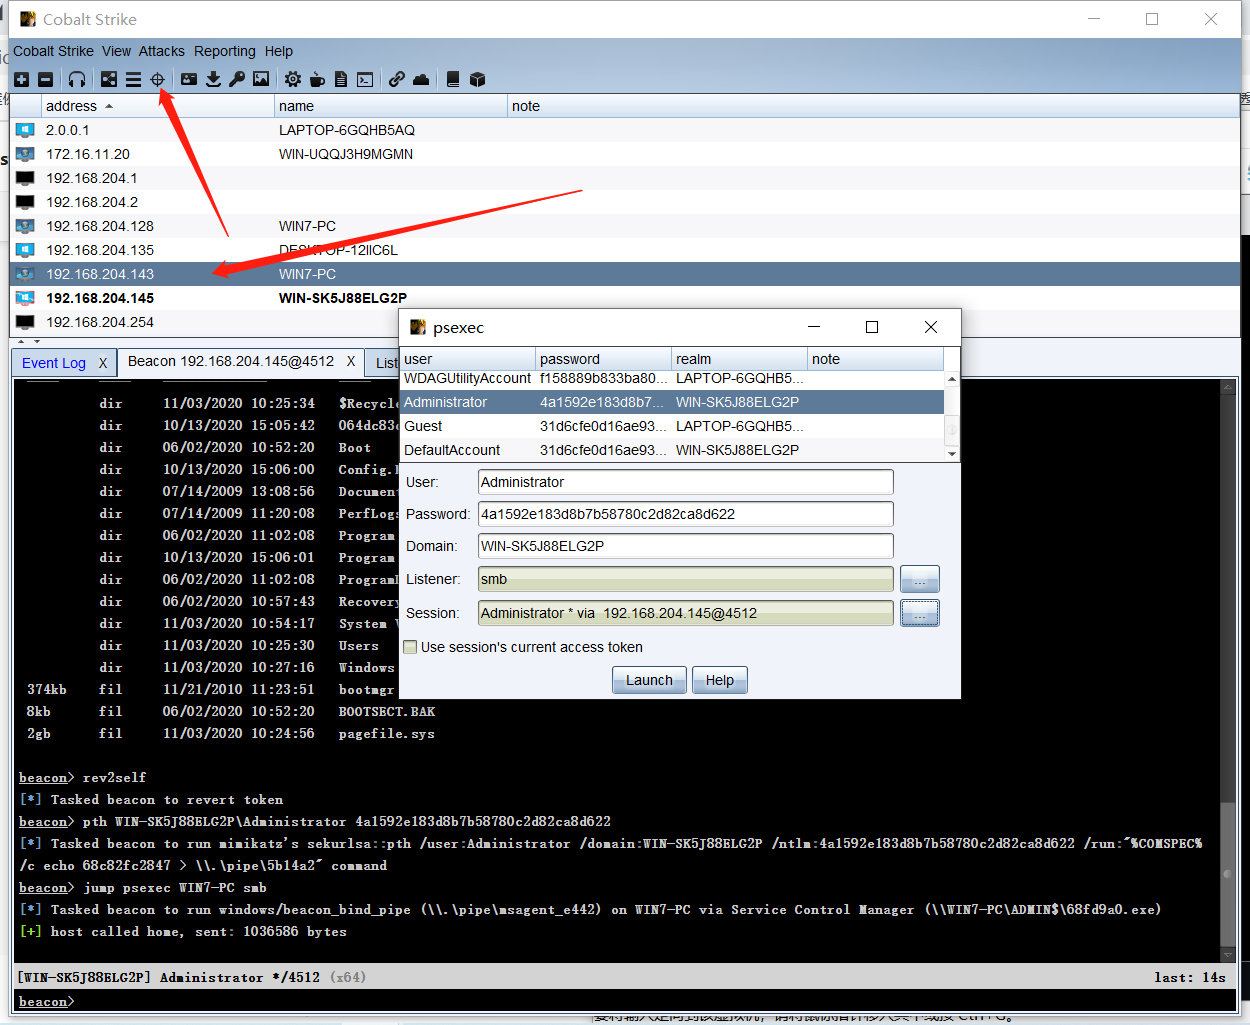Click into the User field in psexec
The height and width of the screenshot is (1025, 1250).
[x=685, y=482]
